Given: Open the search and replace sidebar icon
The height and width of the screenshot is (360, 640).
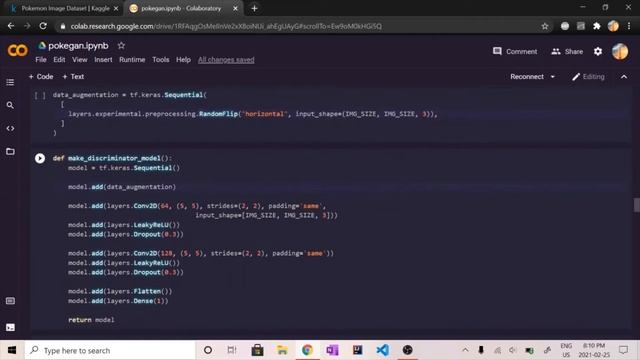Looking at the screenshot, I should (10, 105).
